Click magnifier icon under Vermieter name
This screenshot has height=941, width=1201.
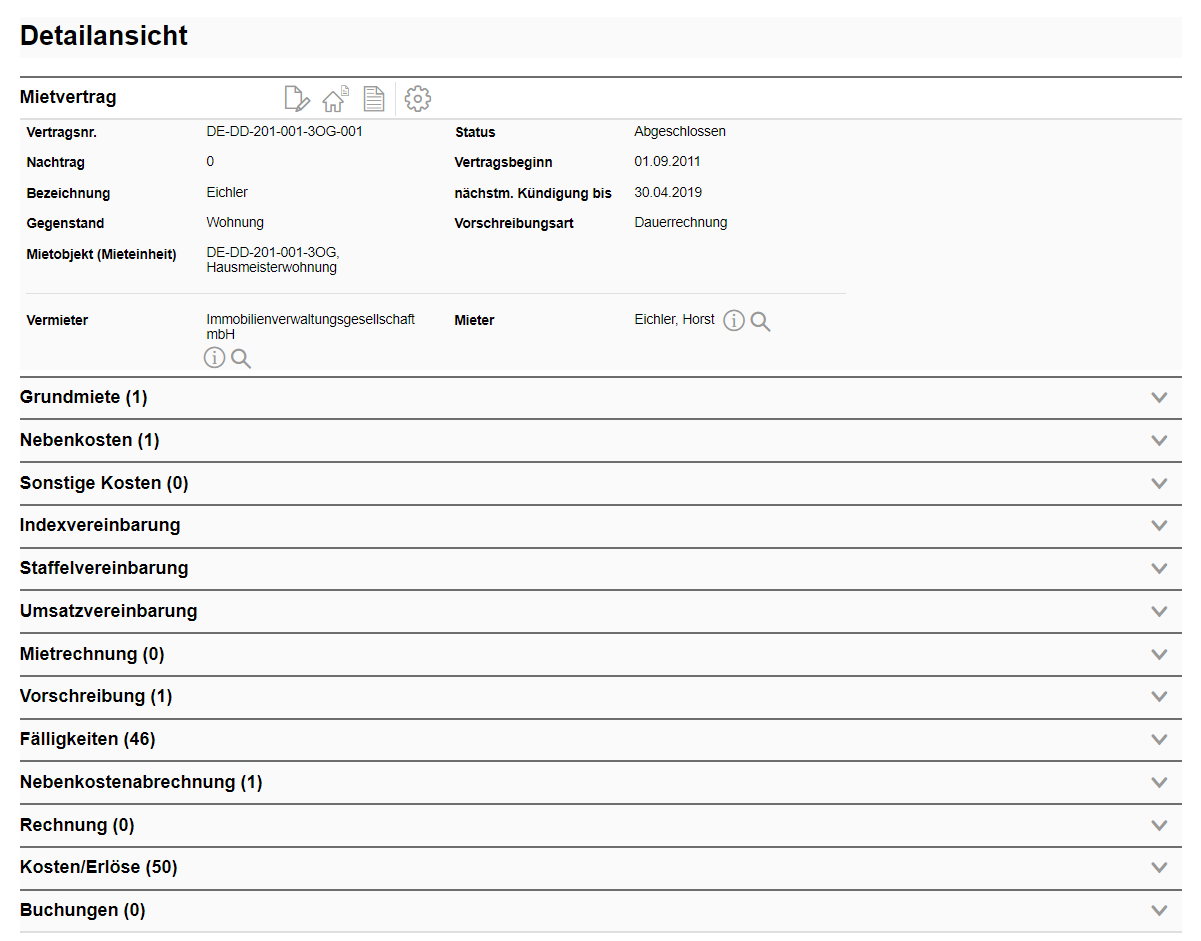(241, 358)
